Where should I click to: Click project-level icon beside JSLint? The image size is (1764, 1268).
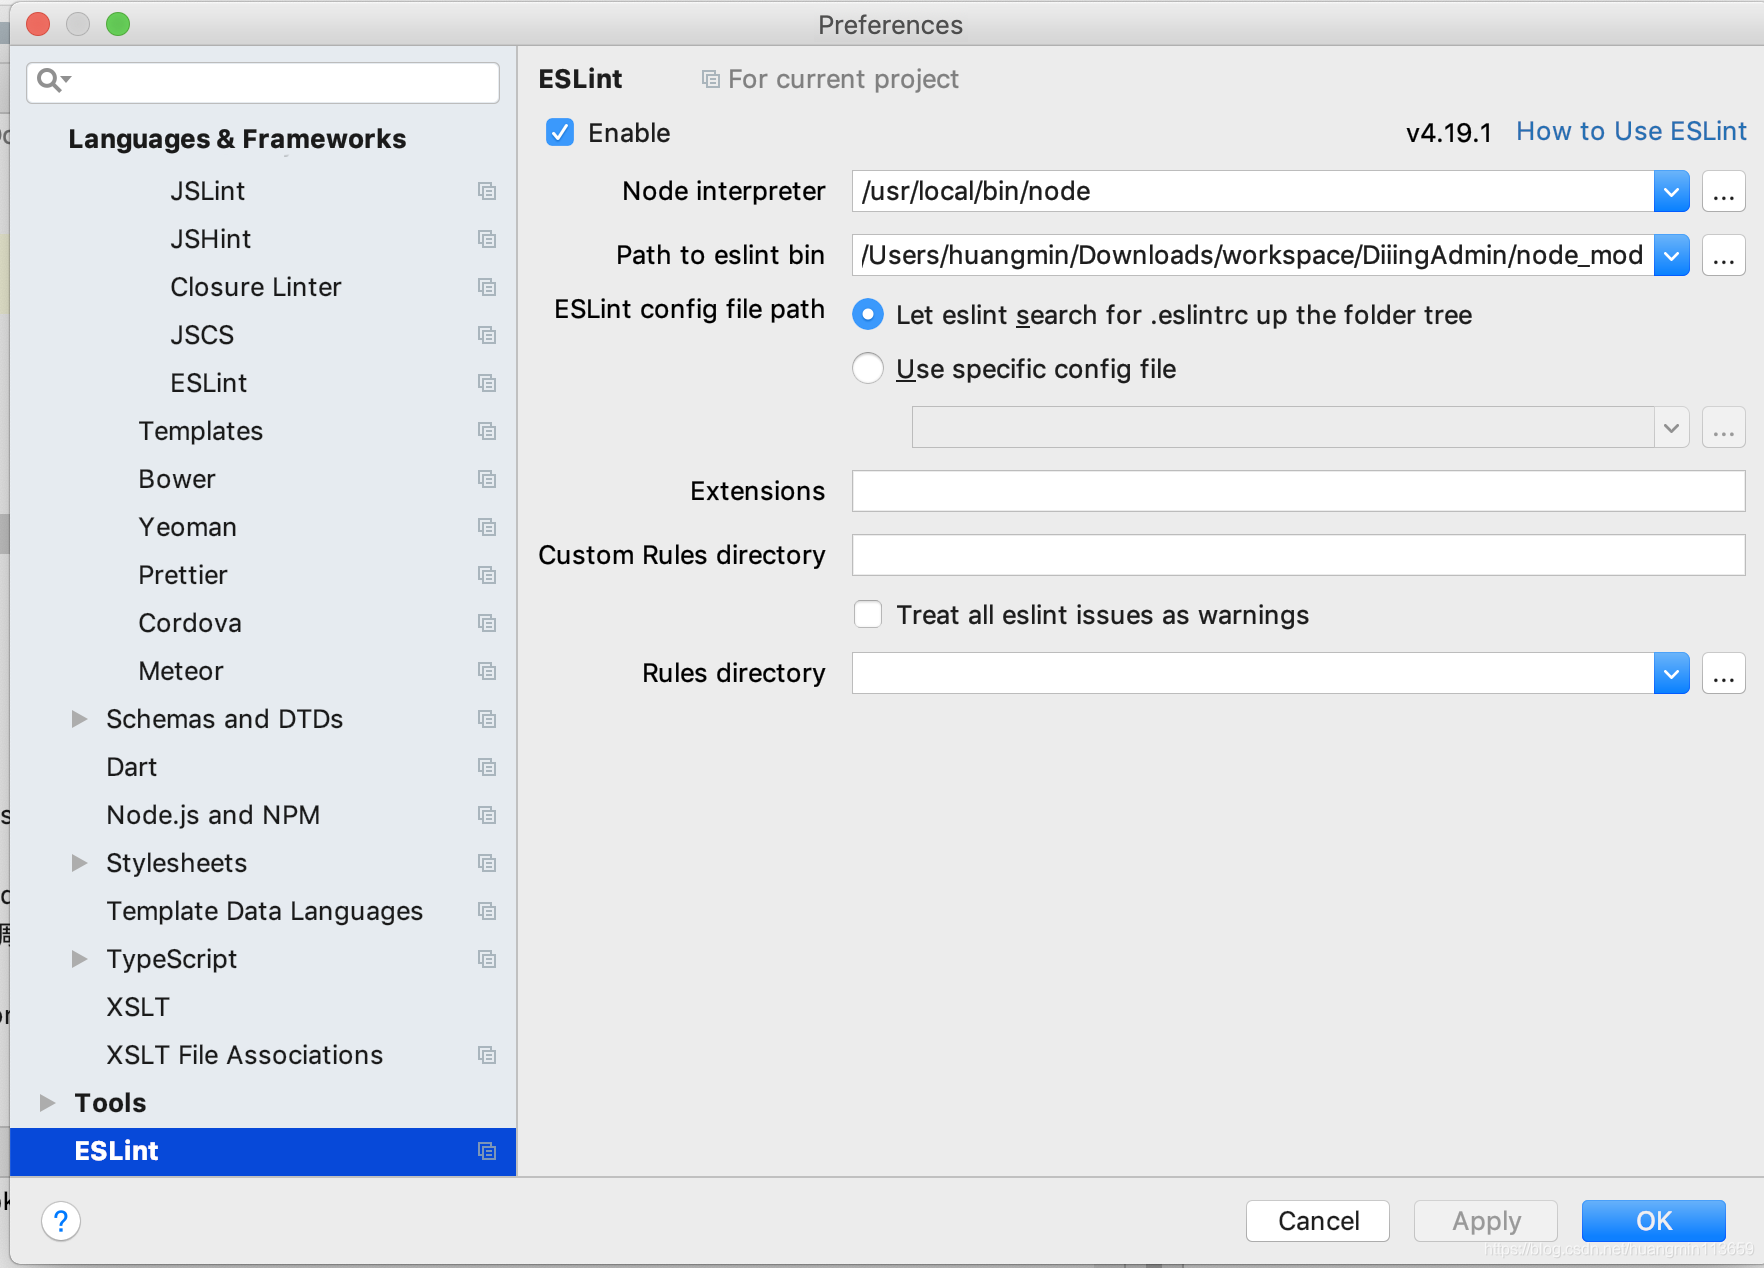[x=487, y=191]
